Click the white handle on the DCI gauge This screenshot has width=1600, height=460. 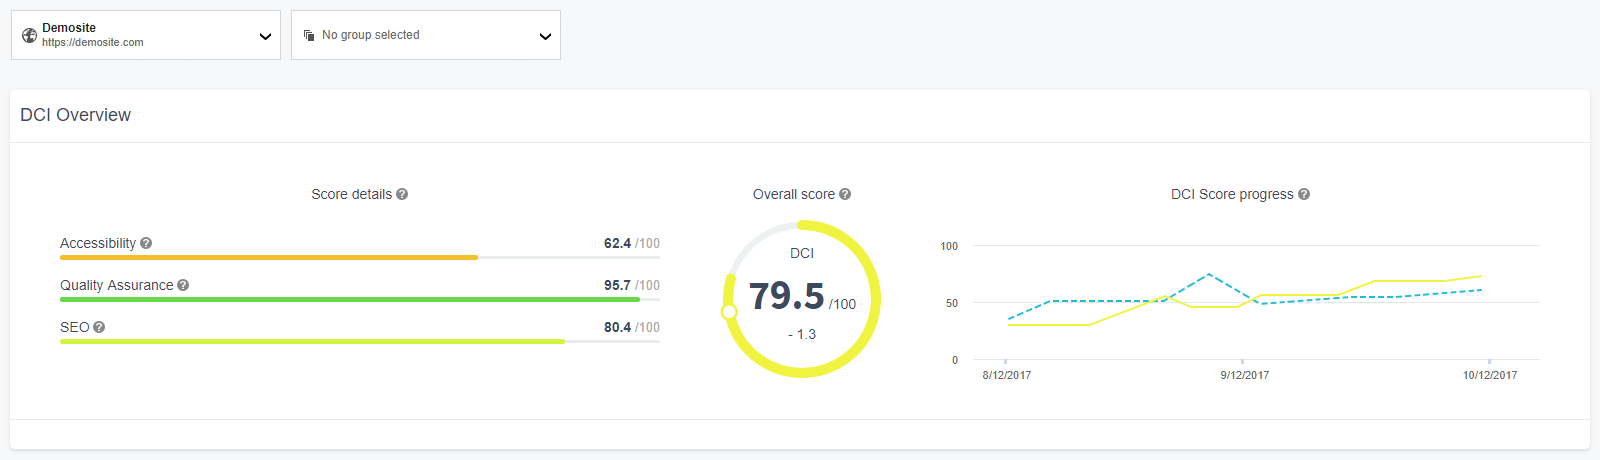pyautogui.click(x=729, y=312)
